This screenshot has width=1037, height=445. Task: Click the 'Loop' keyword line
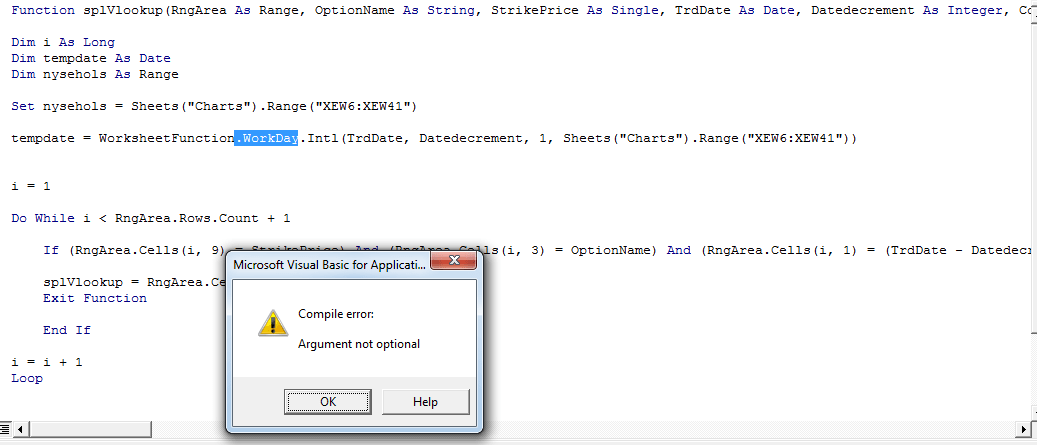click(27, 378)
